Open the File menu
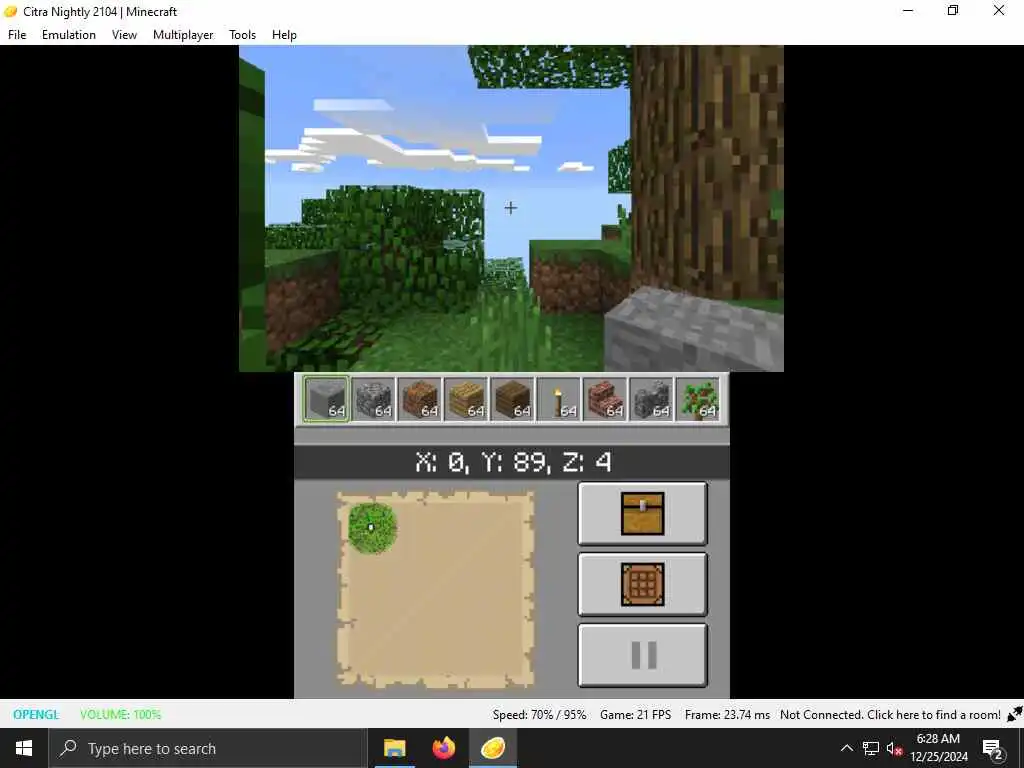The image size is (1024, 768). click(17, 35)
